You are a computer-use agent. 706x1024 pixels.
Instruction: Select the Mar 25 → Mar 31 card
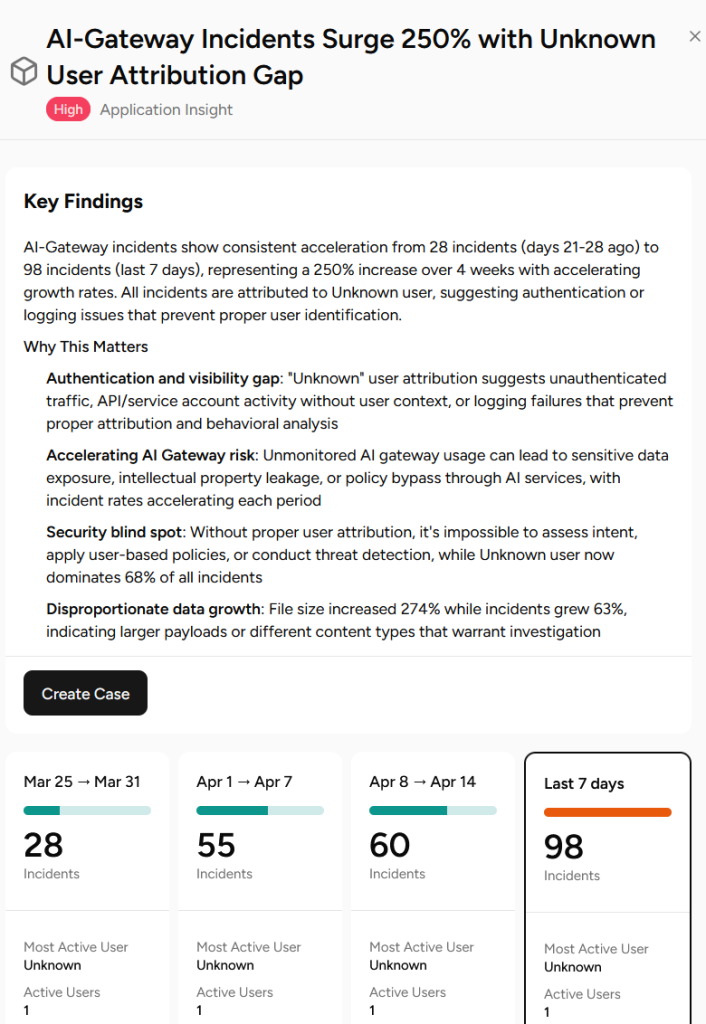88,888
